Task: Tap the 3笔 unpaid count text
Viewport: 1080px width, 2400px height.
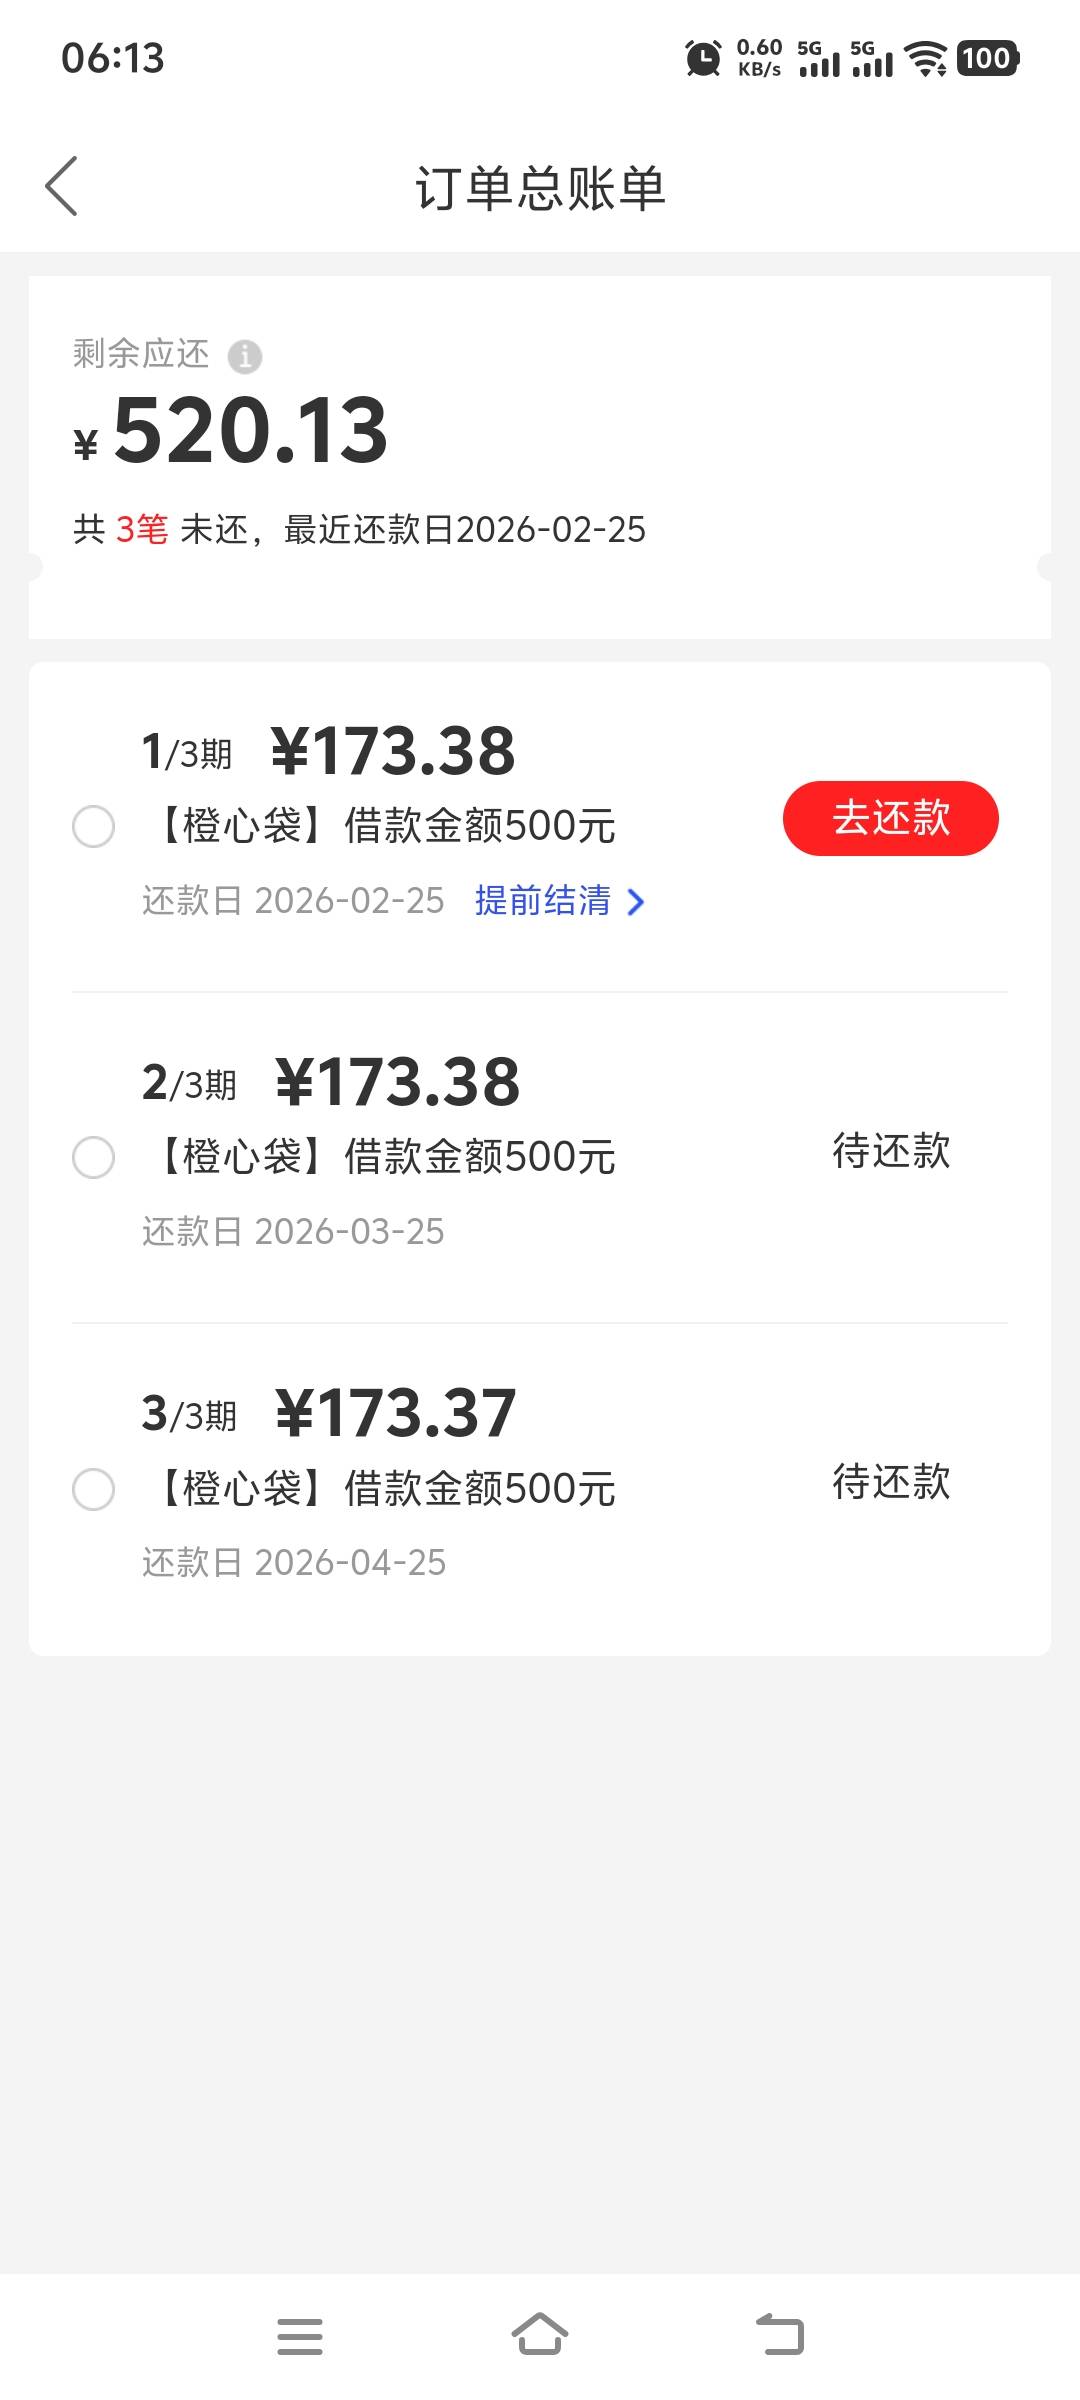Action: (x=142, y=529)
